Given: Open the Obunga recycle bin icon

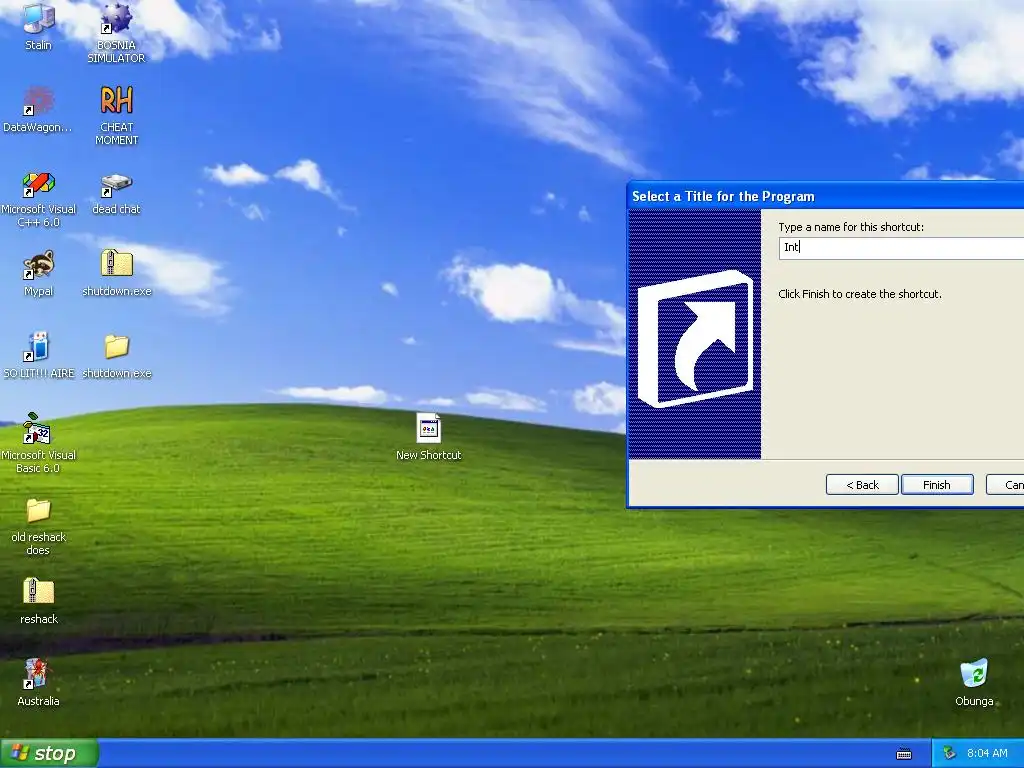Looking at the screenshot, I should pos(974,674).
